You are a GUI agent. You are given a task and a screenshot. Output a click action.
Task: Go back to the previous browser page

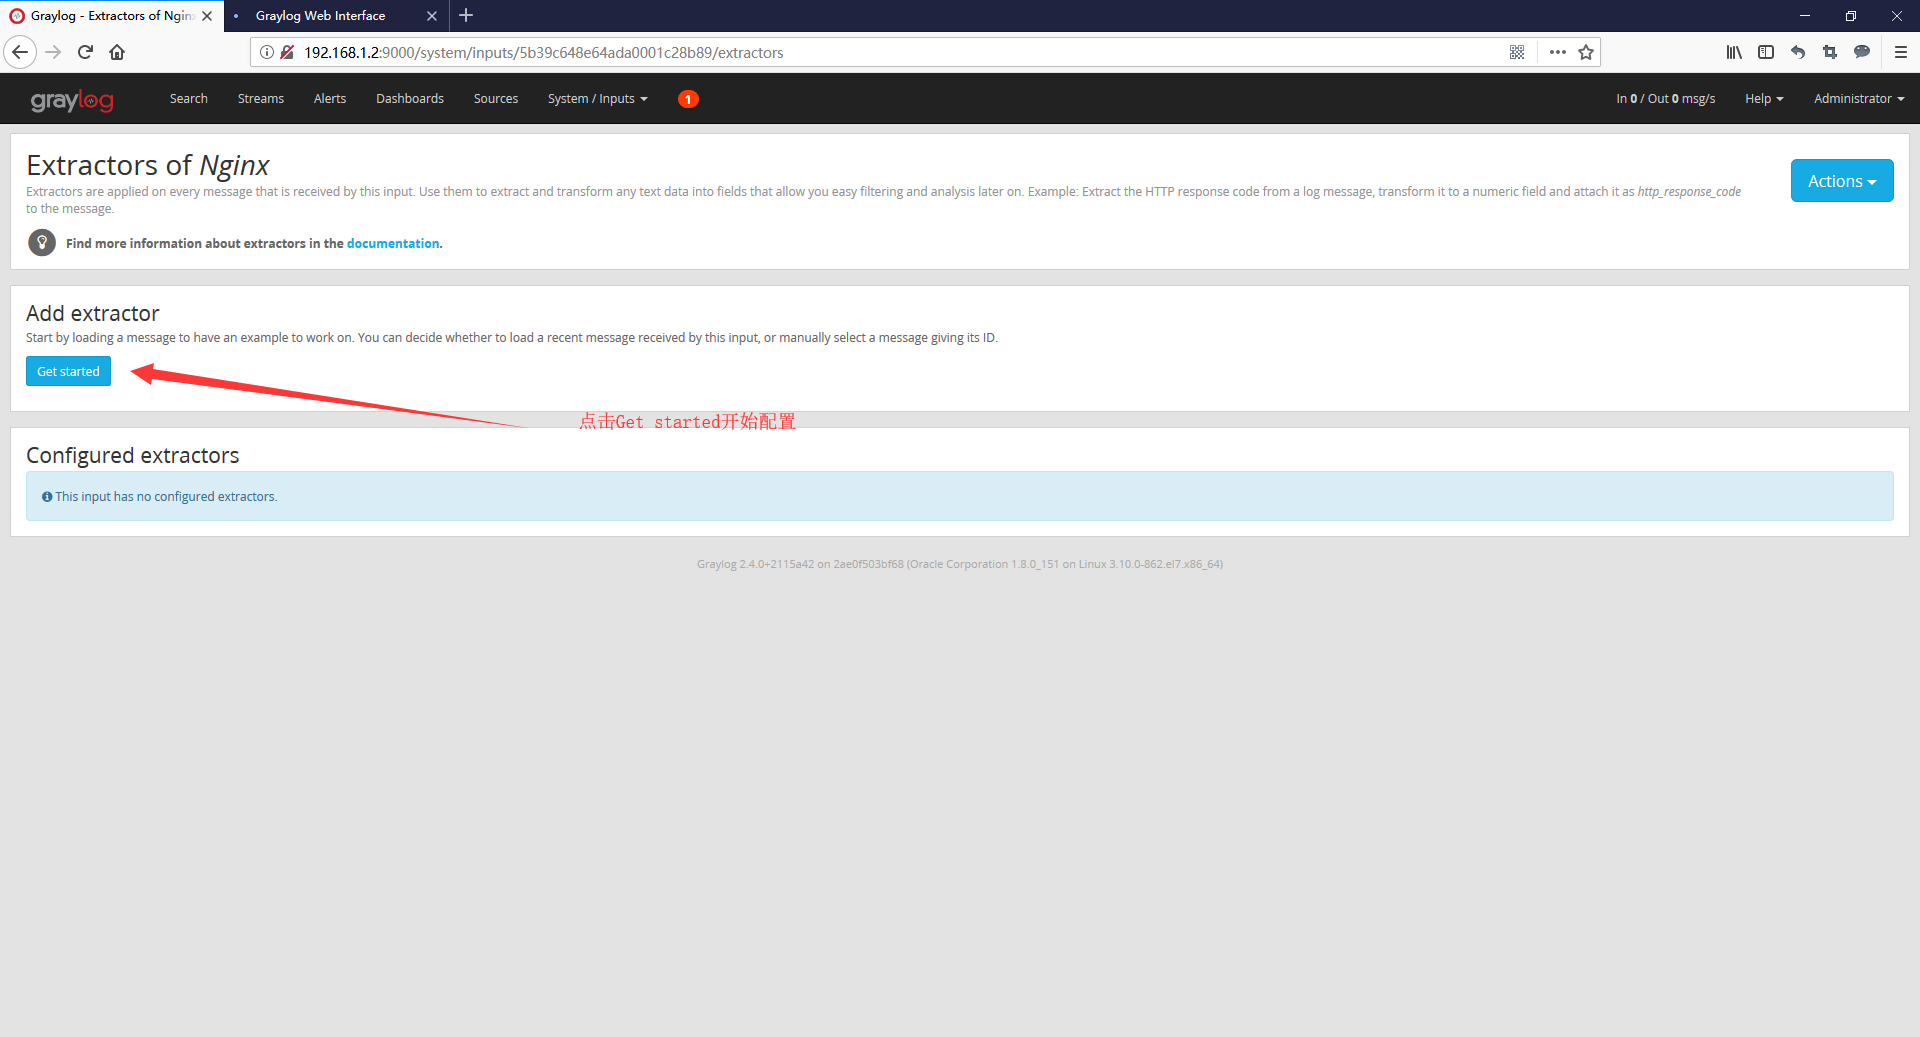pyautogui.click(x=20, y=52)
